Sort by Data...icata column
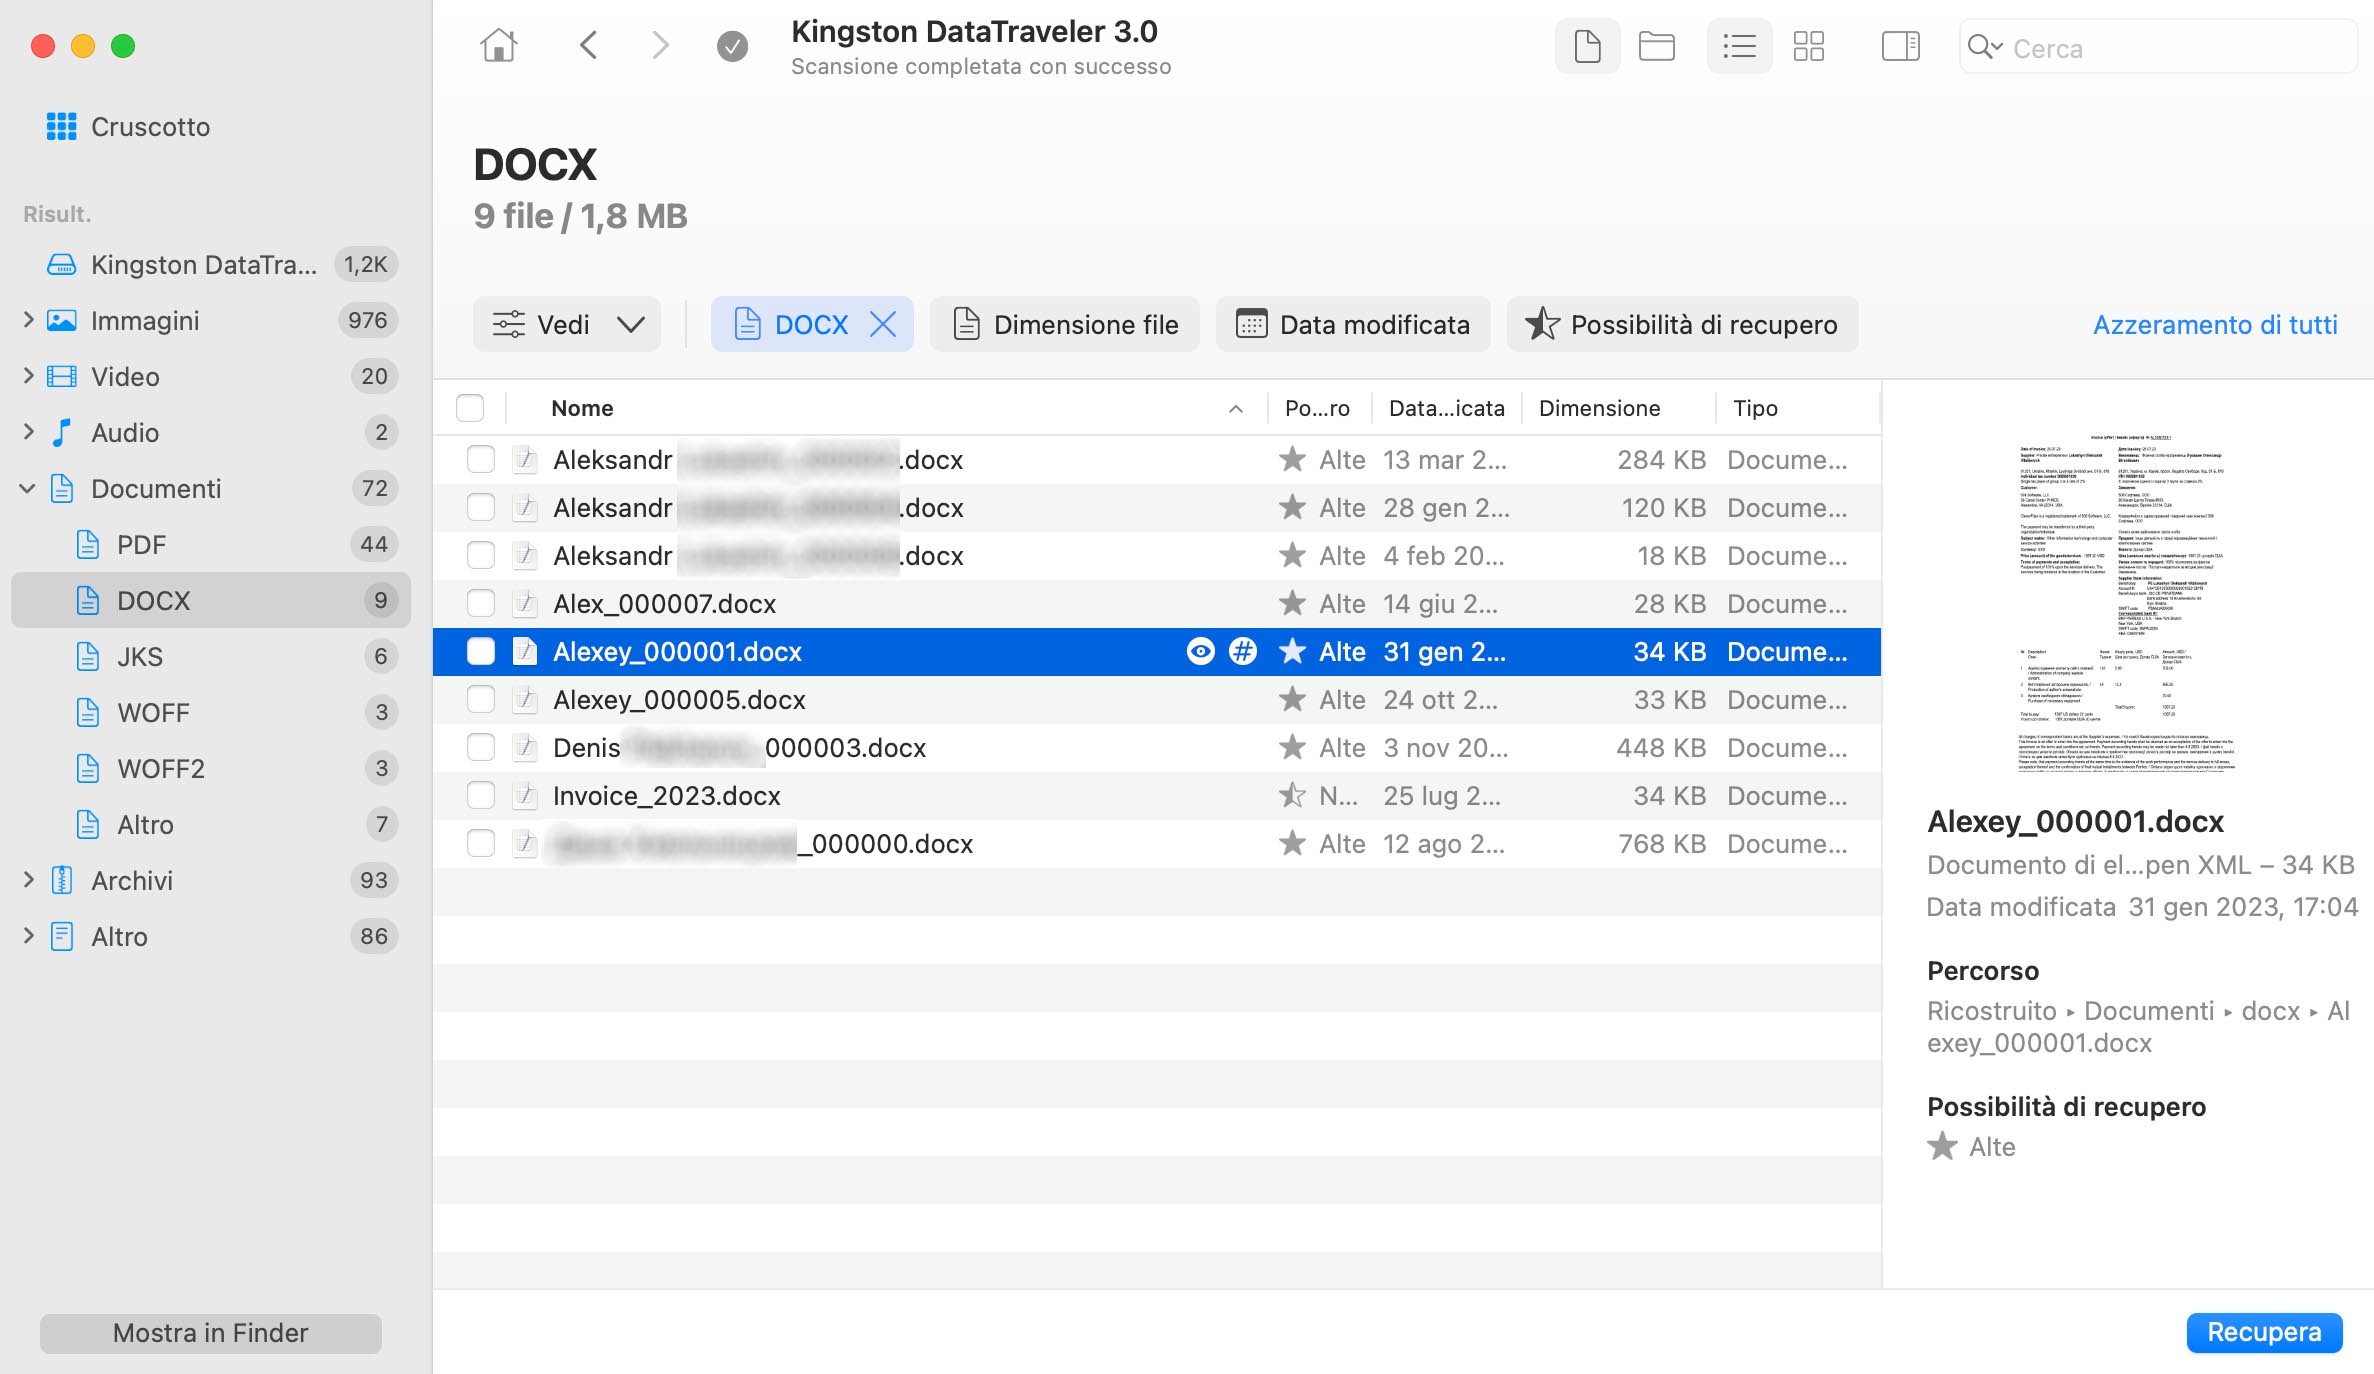Viewport: 2374px width, 1374px height. point(1447,408)
